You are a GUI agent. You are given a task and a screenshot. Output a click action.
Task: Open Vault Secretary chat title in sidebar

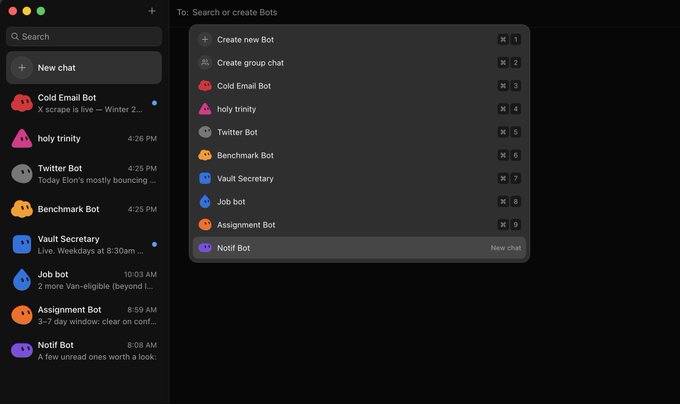click(69, 239)
